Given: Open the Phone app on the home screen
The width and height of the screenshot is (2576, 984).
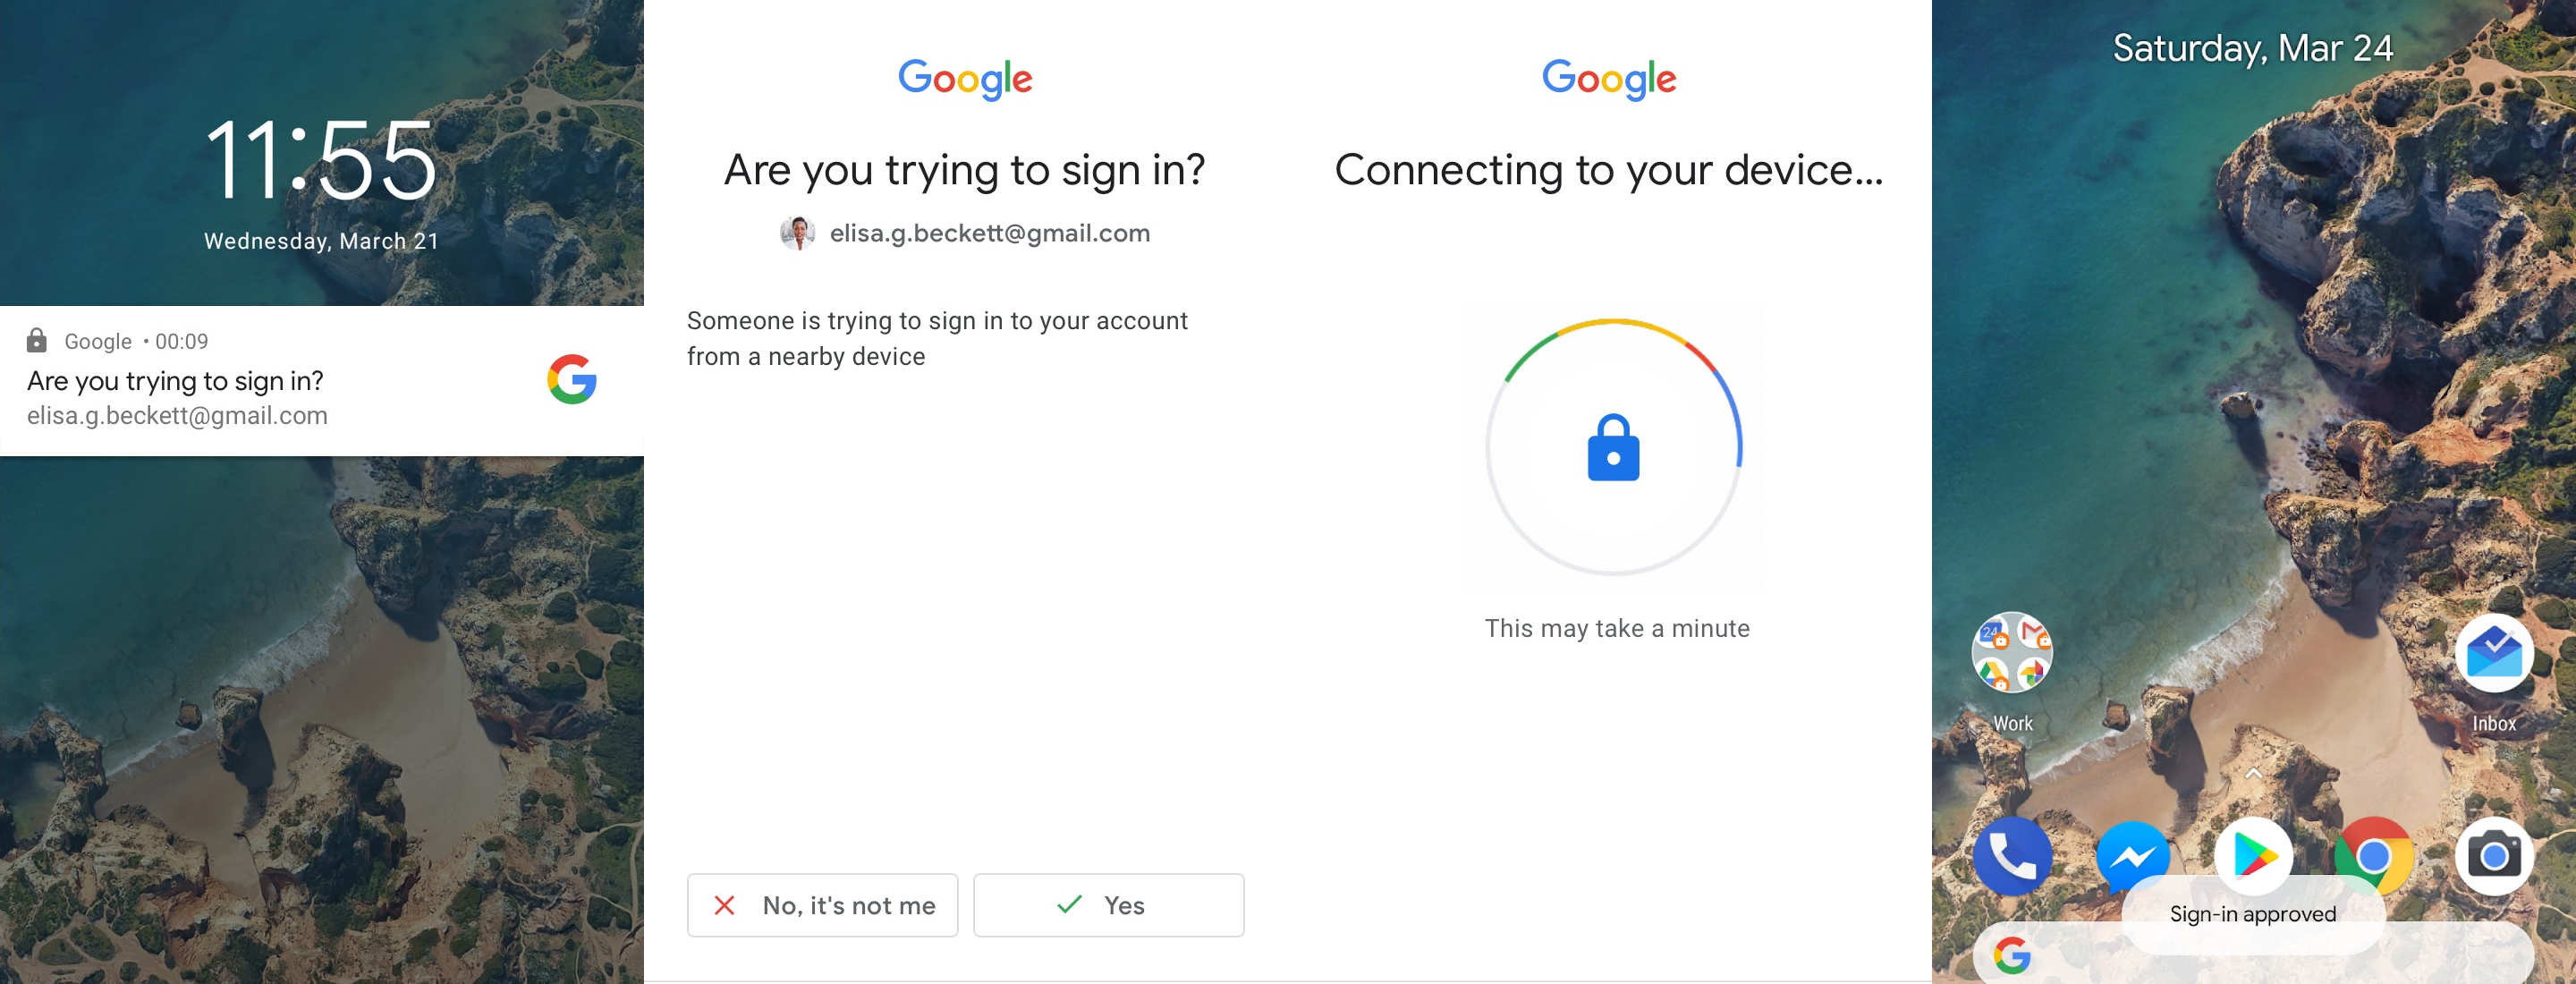Looking at the screenshot, I should tap(2012, 856).
